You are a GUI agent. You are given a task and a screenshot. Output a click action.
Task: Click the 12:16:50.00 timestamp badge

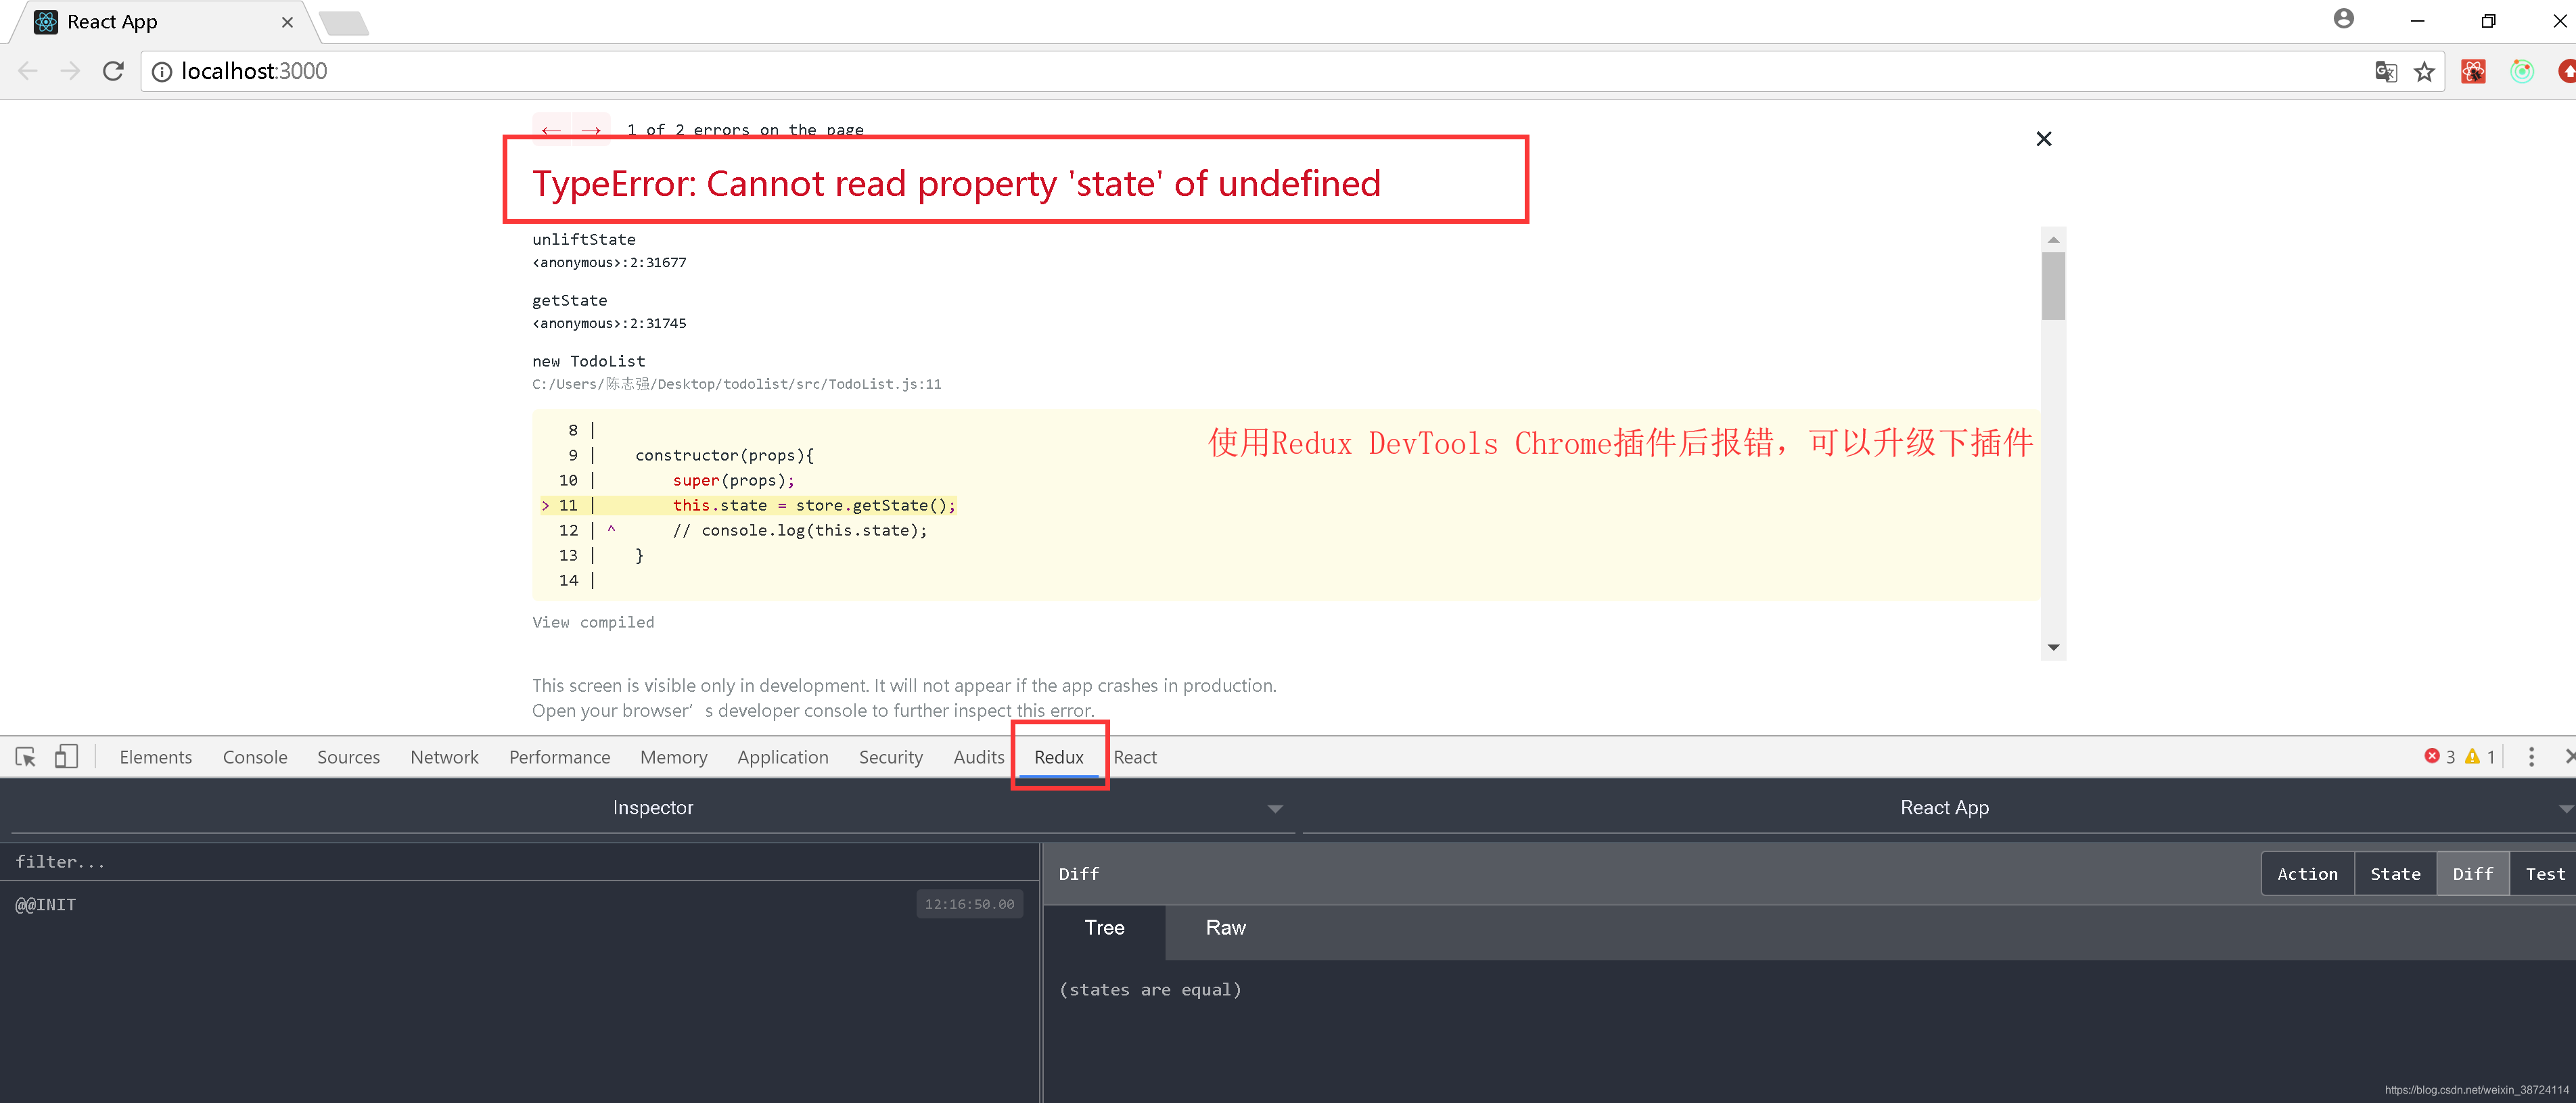click(969, 905)
